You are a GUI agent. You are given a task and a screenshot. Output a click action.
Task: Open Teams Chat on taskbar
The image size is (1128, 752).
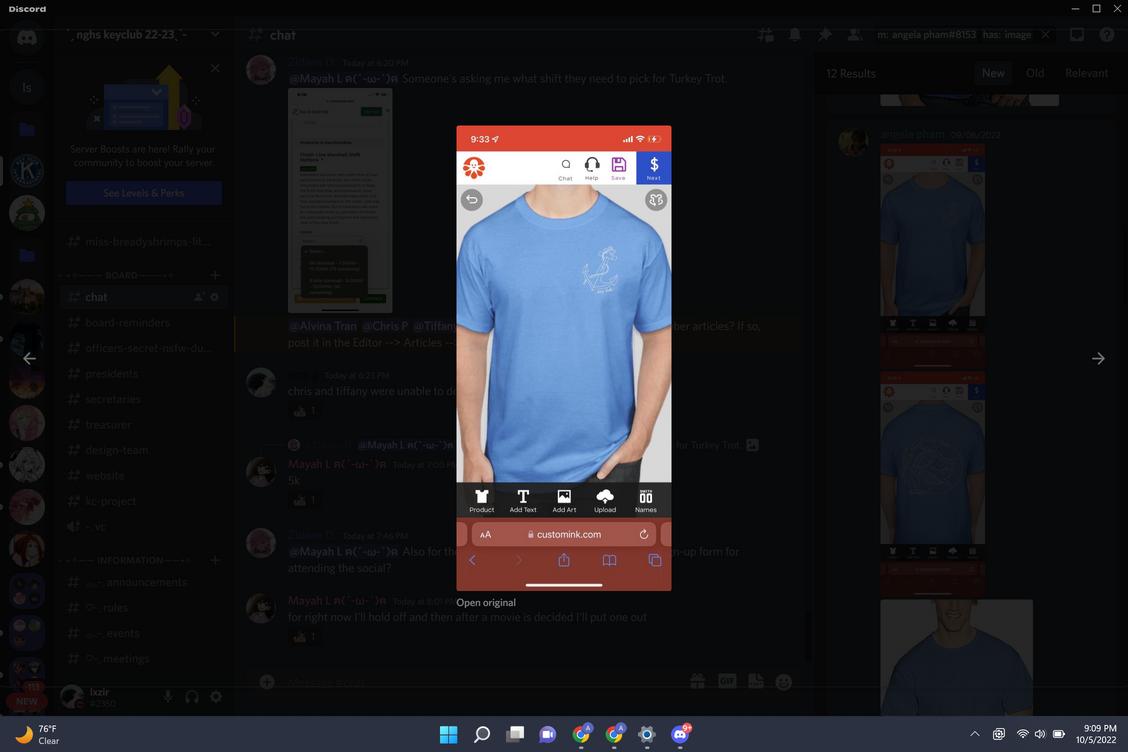point(548,734)
